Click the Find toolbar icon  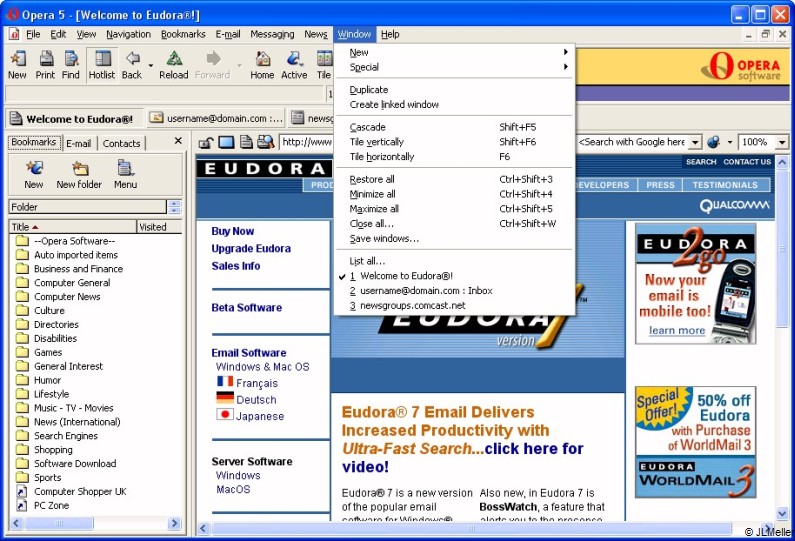point(70,65)
